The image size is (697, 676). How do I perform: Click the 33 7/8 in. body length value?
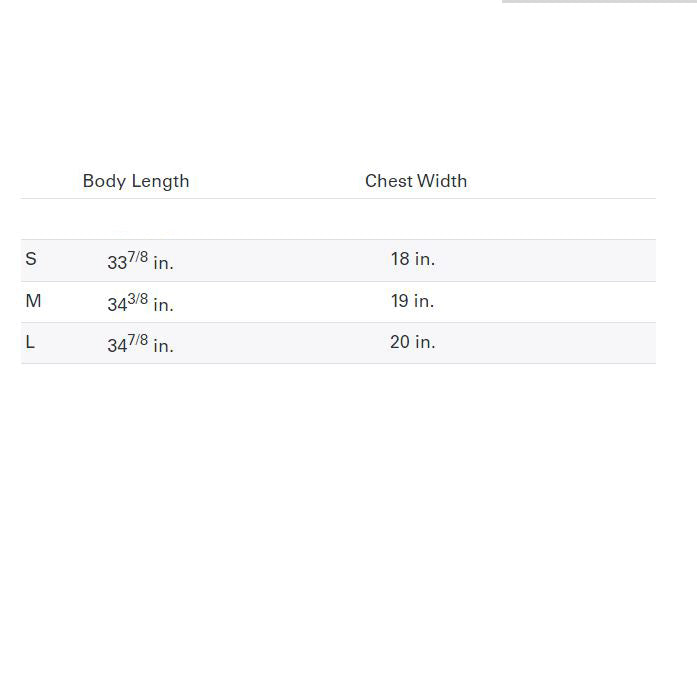click(x=140, y=262)
